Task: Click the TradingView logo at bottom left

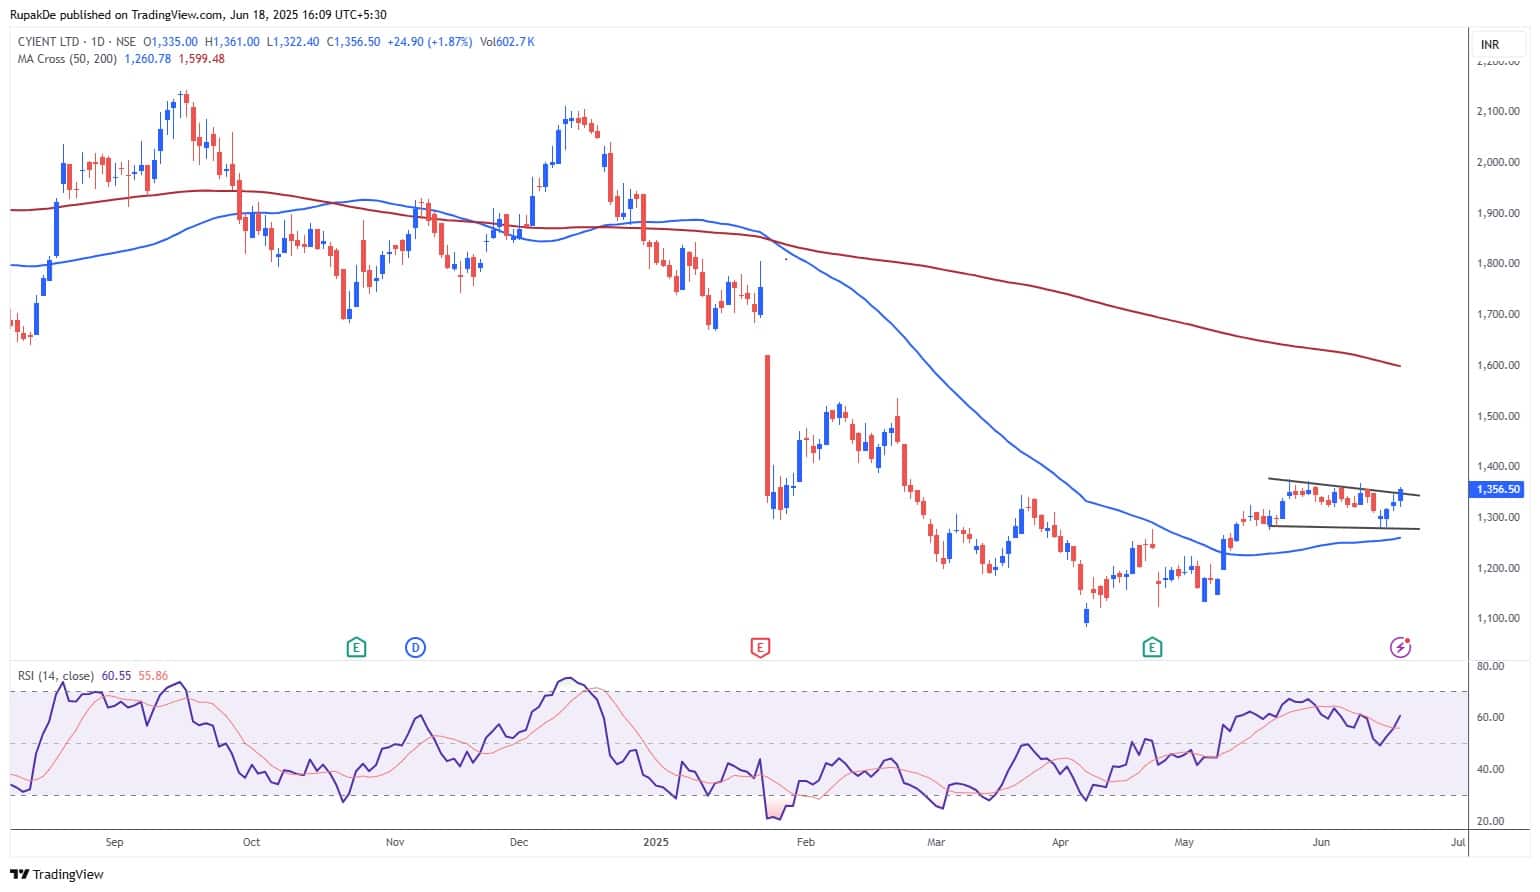Action: tap(57, 874)
